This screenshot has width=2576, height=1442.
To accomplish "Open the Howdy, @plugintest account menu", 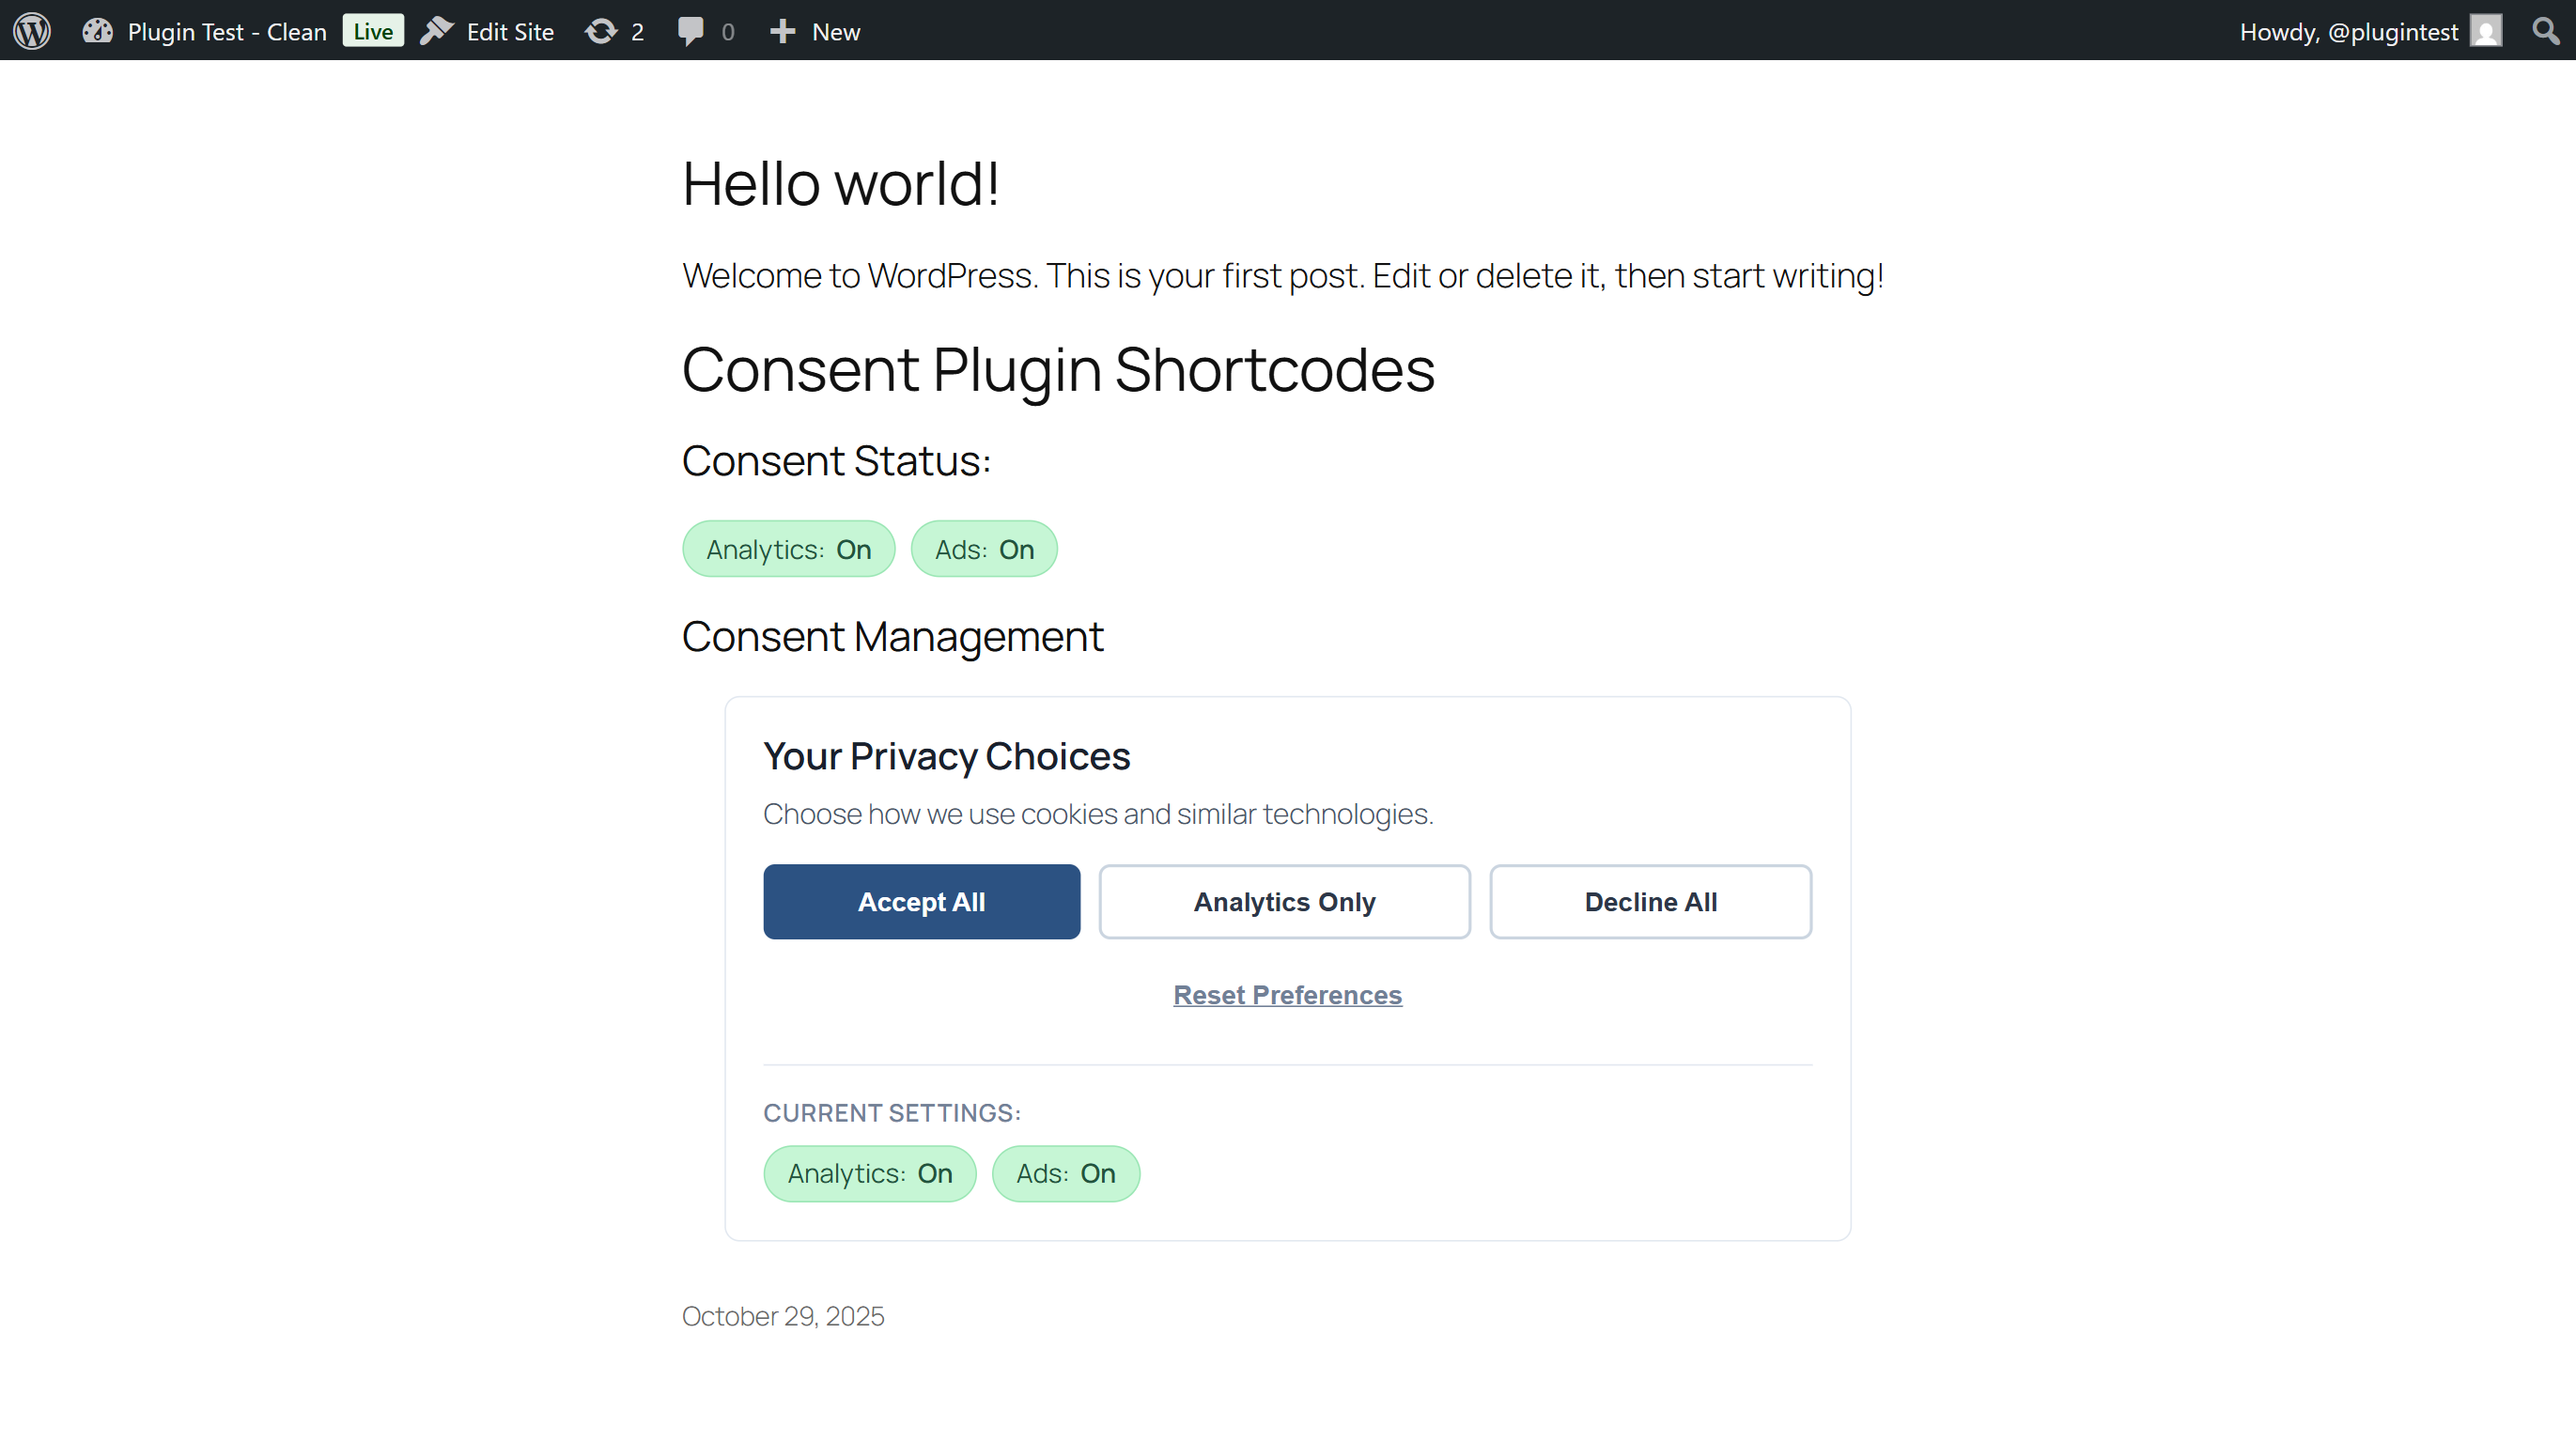I will point(2348,32).
